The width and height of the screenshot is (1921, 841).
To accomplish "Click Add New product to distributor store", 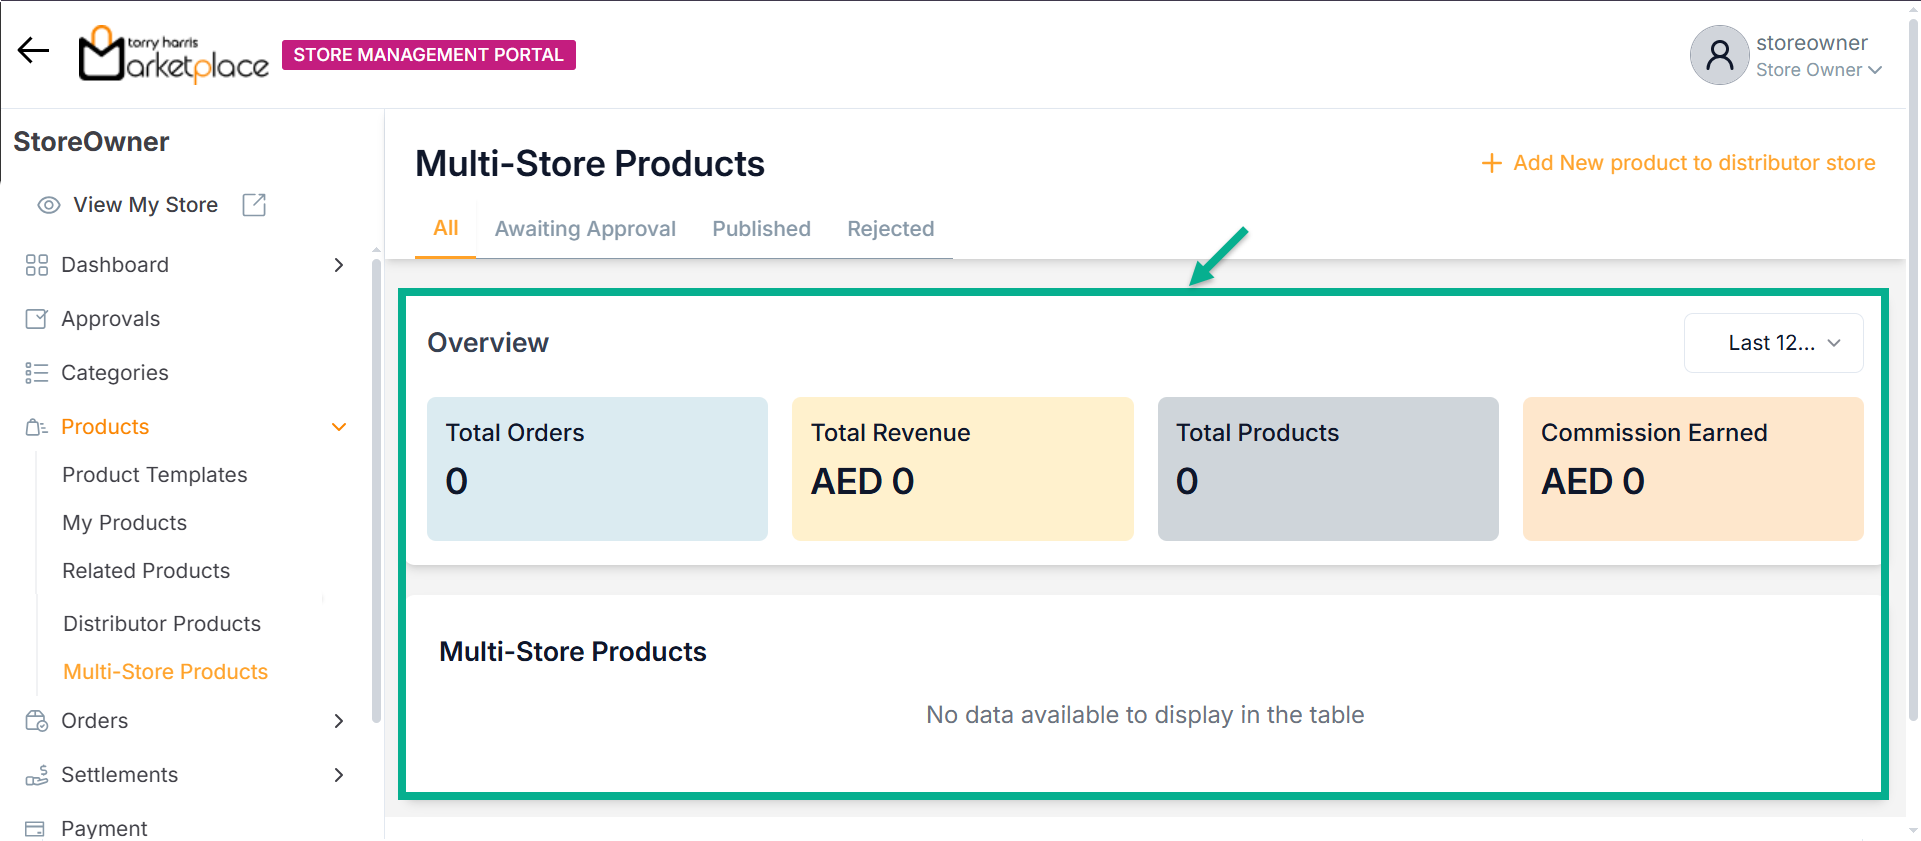I will click(1679, 163).
